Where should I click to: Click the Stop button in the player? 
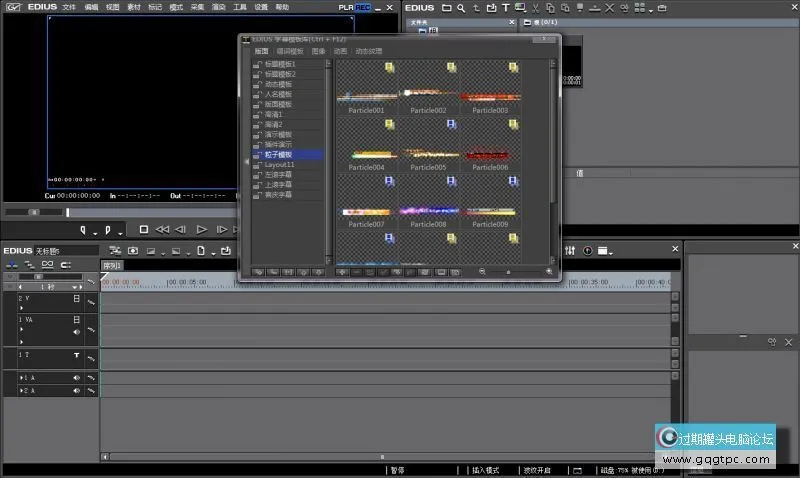[144, 230]
